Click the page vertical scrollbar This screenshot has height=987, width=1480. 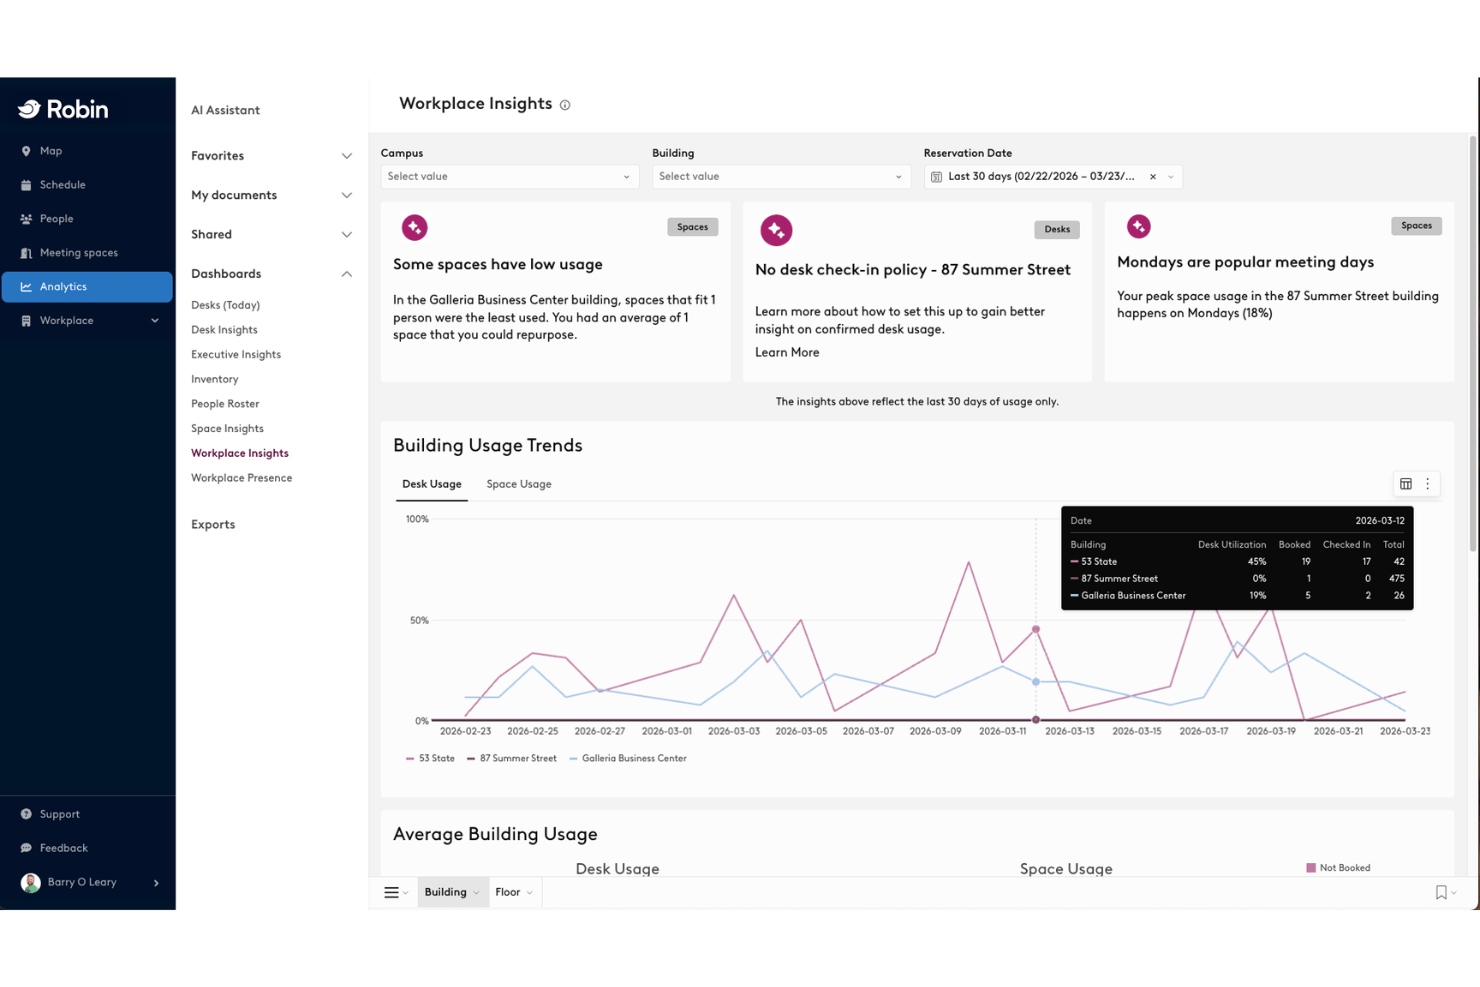pyautogui.click(x=1473, y=343)
